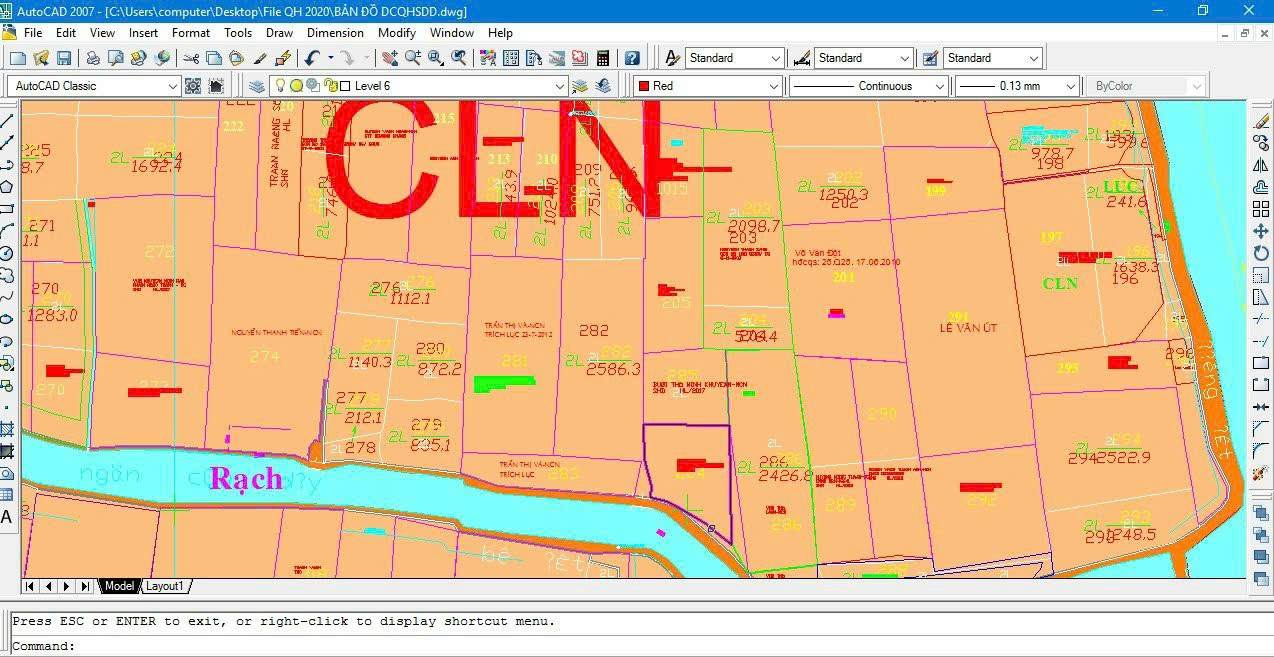
Task: Switch to the Layout1 tab
Action: [x=166, y=586]
